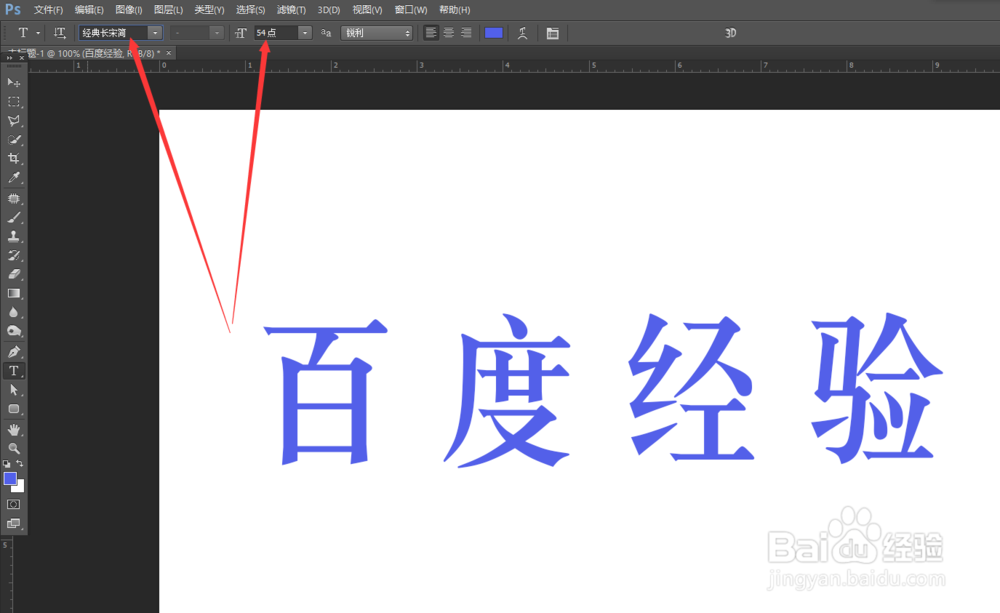The height and width of the screenshot is (613, 1000).
Task: Toggle text orientation
Action: click(x=59, y=33)
